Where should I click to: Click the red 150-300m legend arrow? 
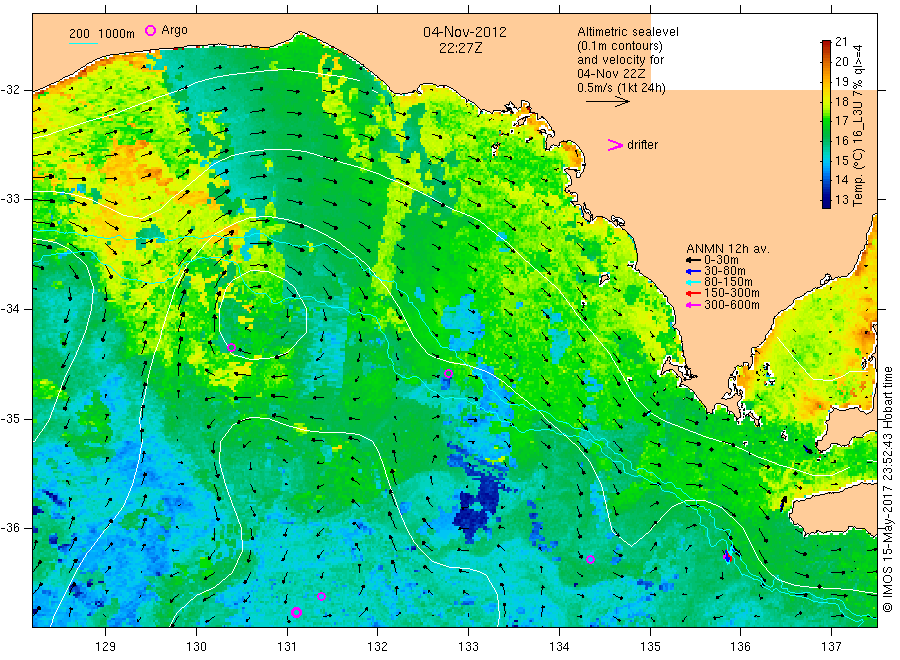point(693,294)
